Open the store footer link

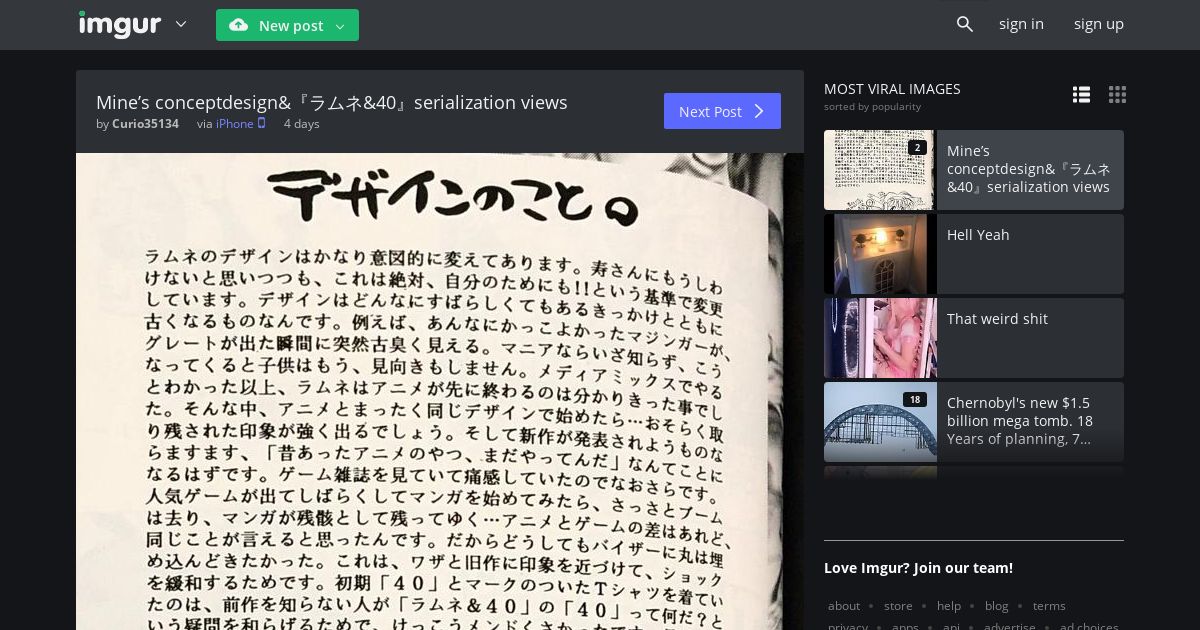click(x=898, y=606)
